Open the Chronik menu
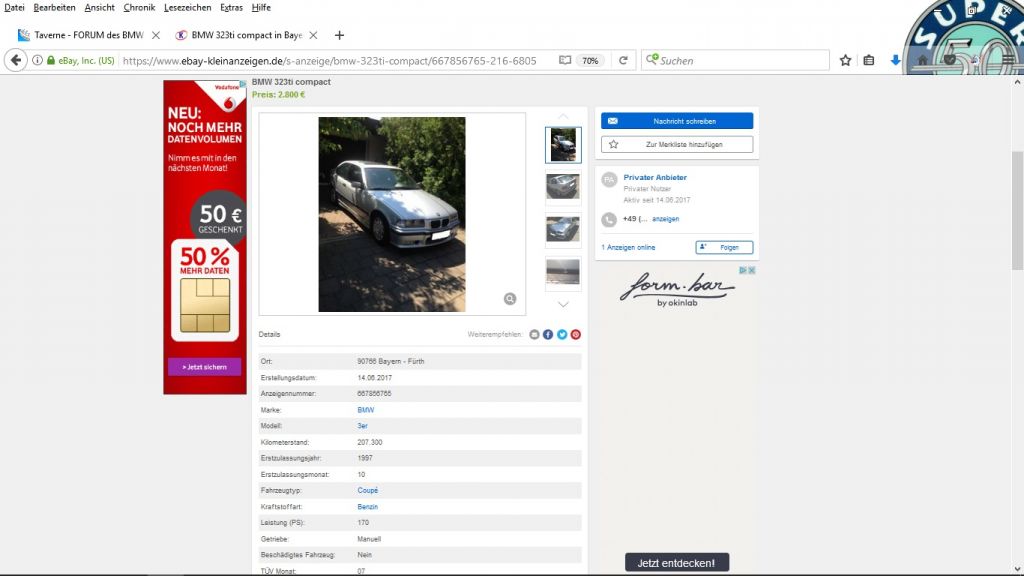This screenshot has width=1024, height=576. 139,8
